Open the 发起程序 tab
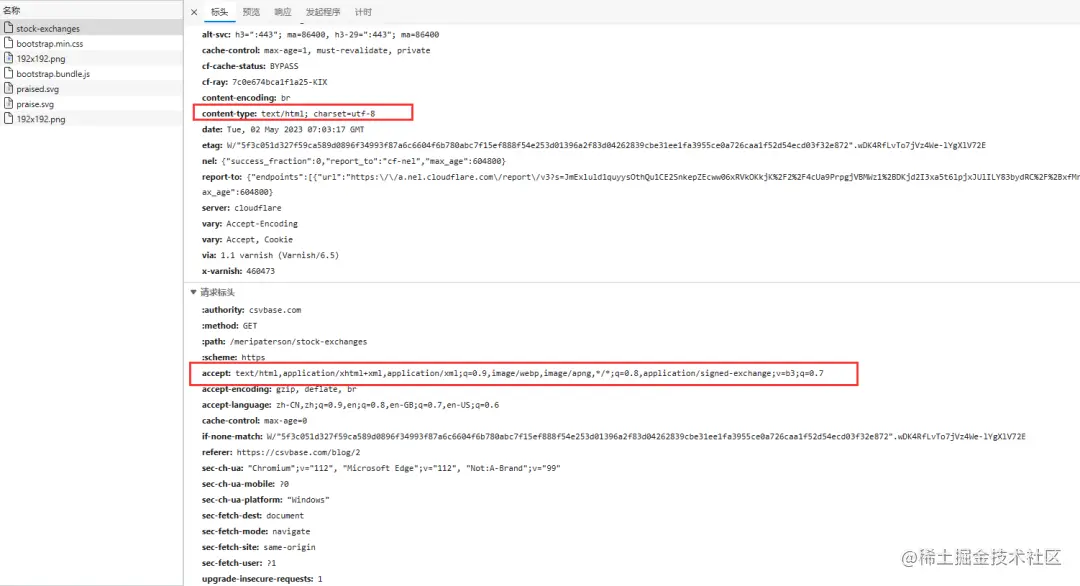The height and width of the screenshot is (586, 1080). pyautogui.click(x=322, y=12)
